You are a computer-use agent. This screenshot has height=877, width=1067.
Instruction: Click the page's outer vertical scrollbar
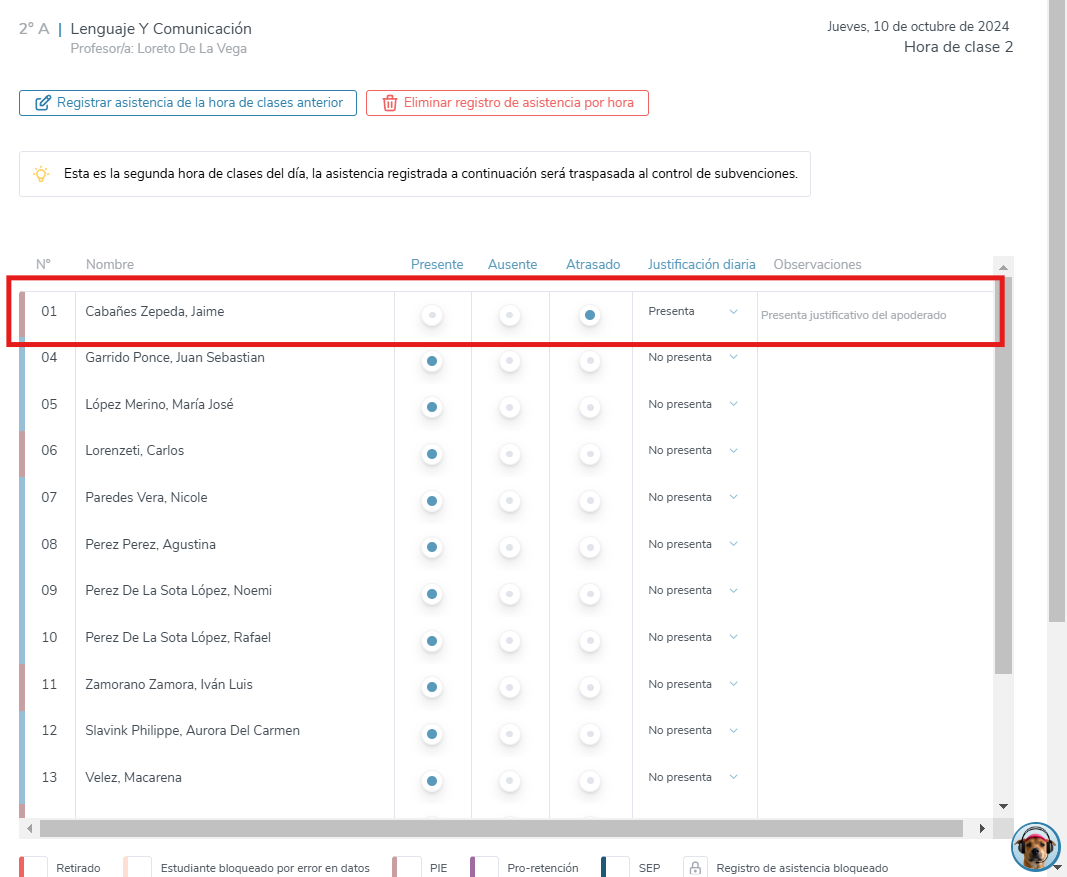(1057, 311)
